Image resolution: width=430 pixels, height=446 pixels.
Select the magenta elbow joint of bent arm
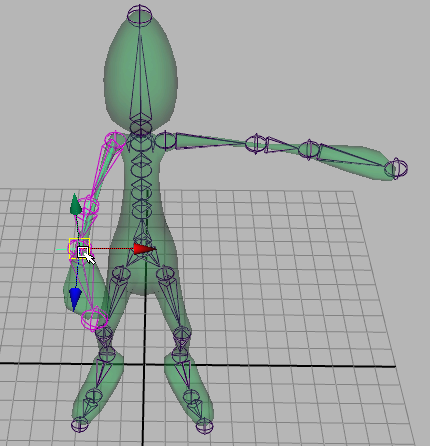90,206
